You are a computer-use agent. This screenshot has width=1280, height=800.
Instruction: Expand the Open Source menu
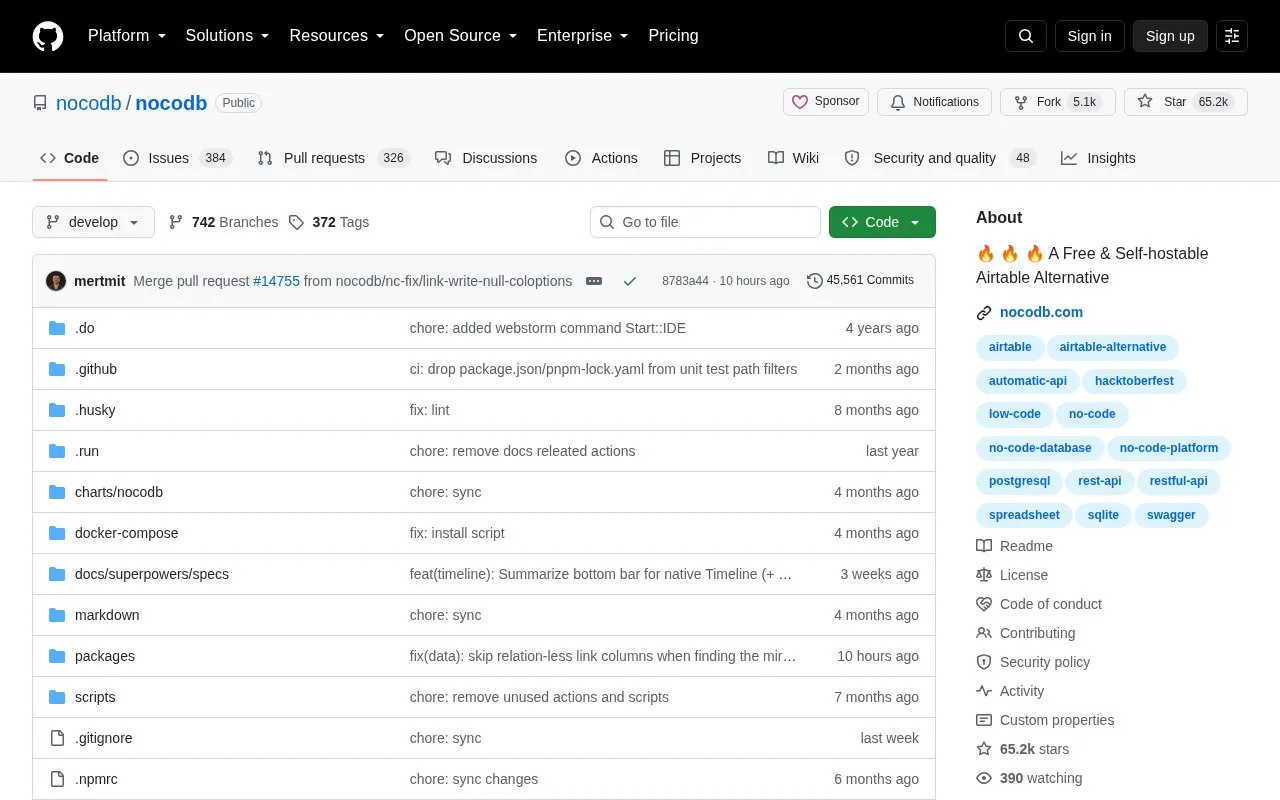(461, 36)
